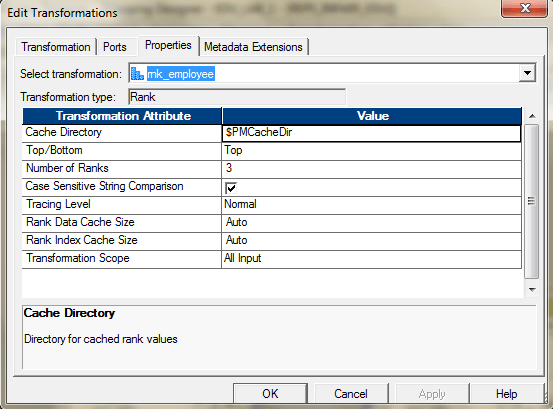Image resolution: width=553 pixels, height=409 pixels.
Task: Select the Cache Directory attribute row
Action: coord(122,133)
